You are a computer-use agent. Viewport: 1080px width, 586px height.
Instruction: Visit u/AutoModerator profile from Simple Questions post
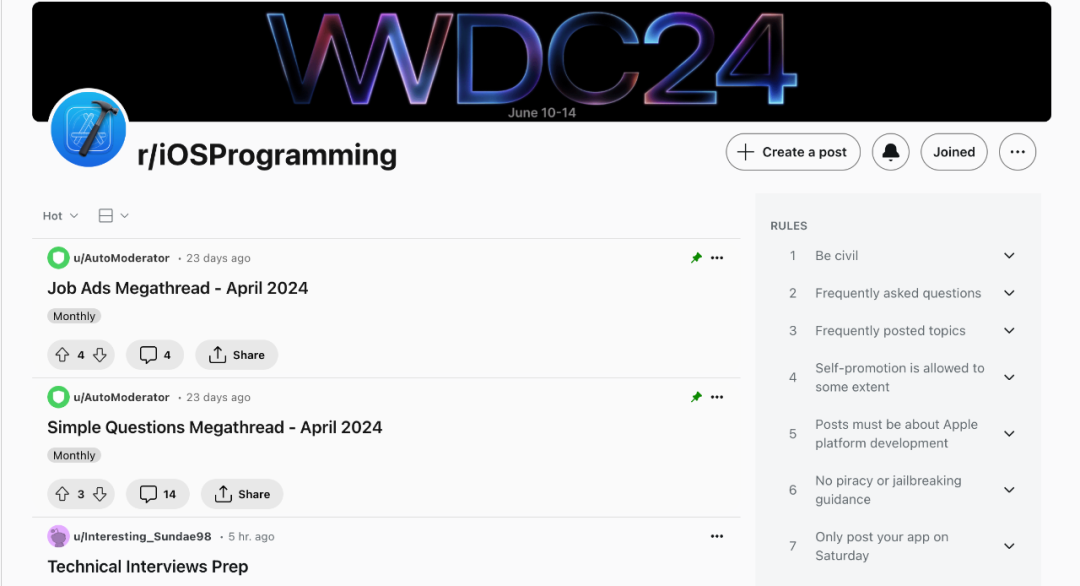(121, 397)
